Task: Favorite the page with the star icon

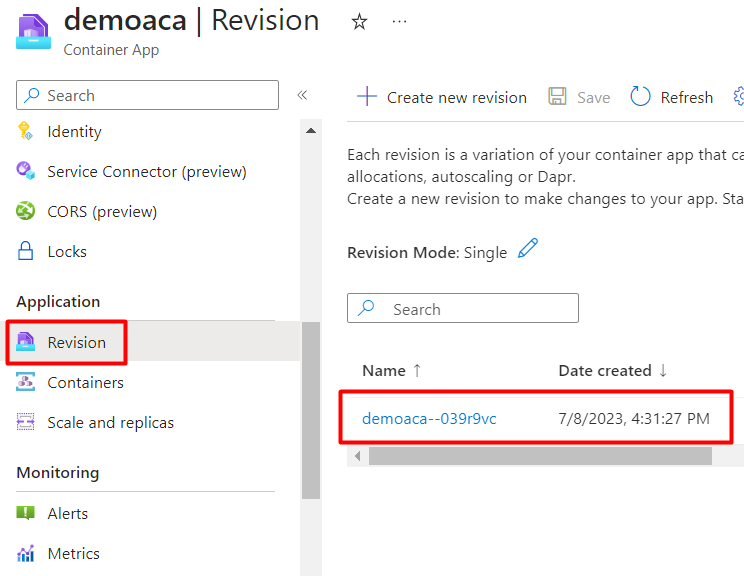Action: 359,21
